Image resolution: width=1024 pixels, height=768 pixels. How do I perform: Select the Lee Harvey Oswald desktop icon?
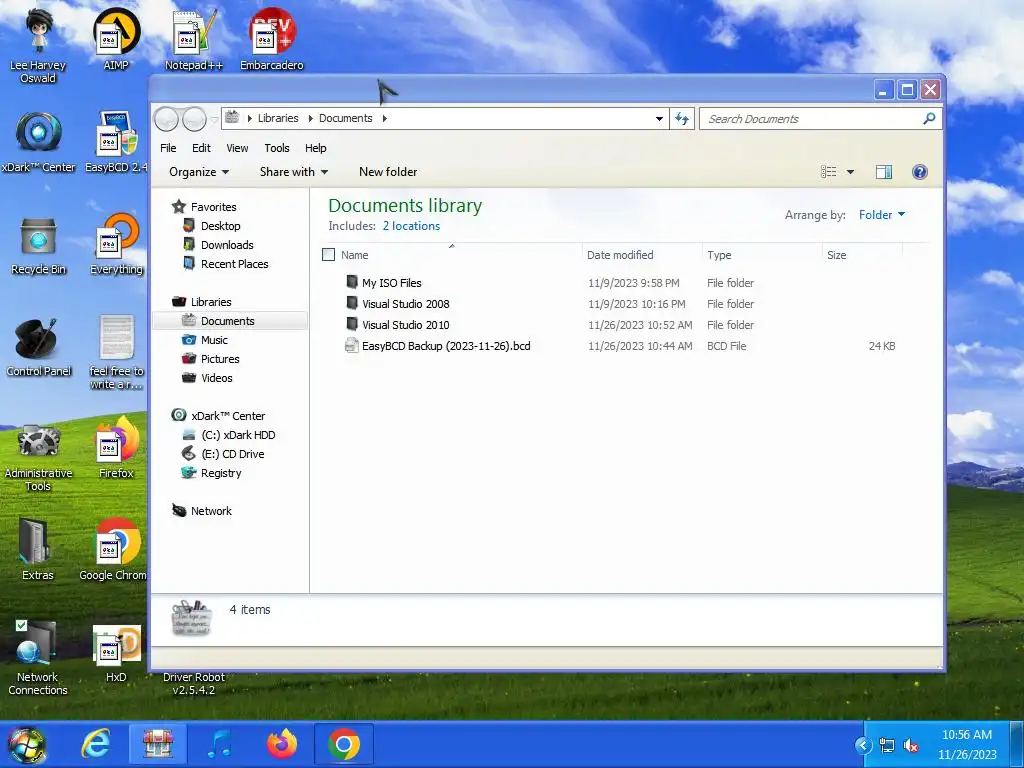click(x=38, y=46)
